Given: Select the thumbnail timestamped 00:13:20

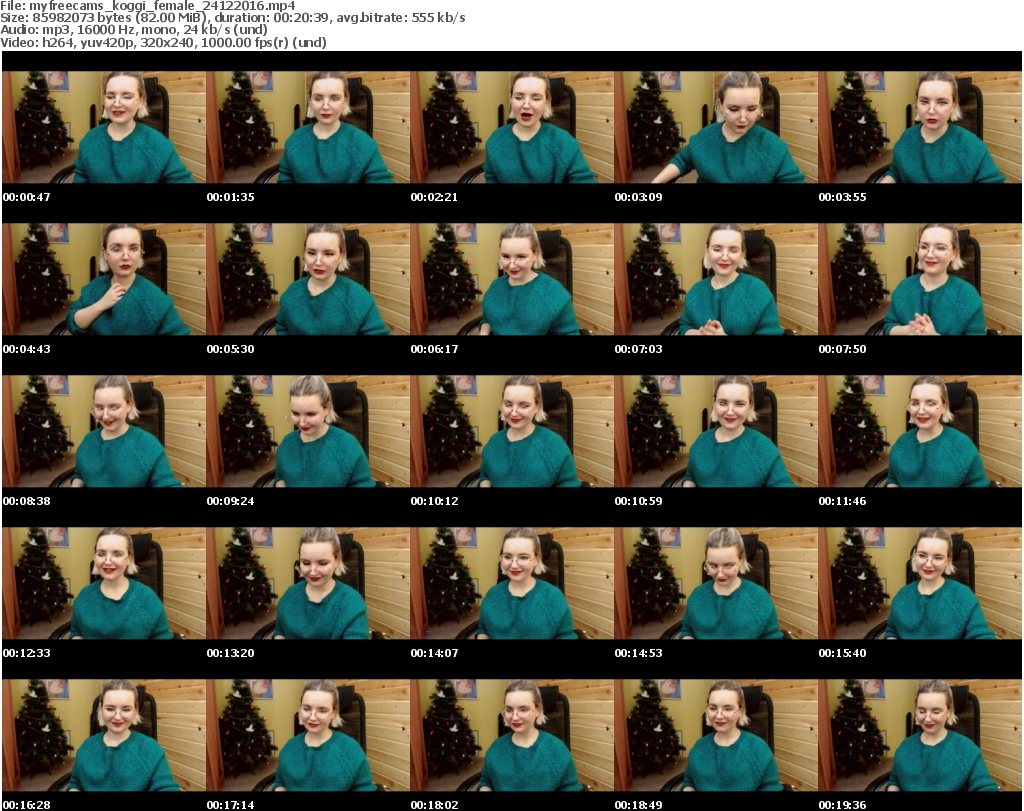Looking at the screenshot, I should coord(308,583).
